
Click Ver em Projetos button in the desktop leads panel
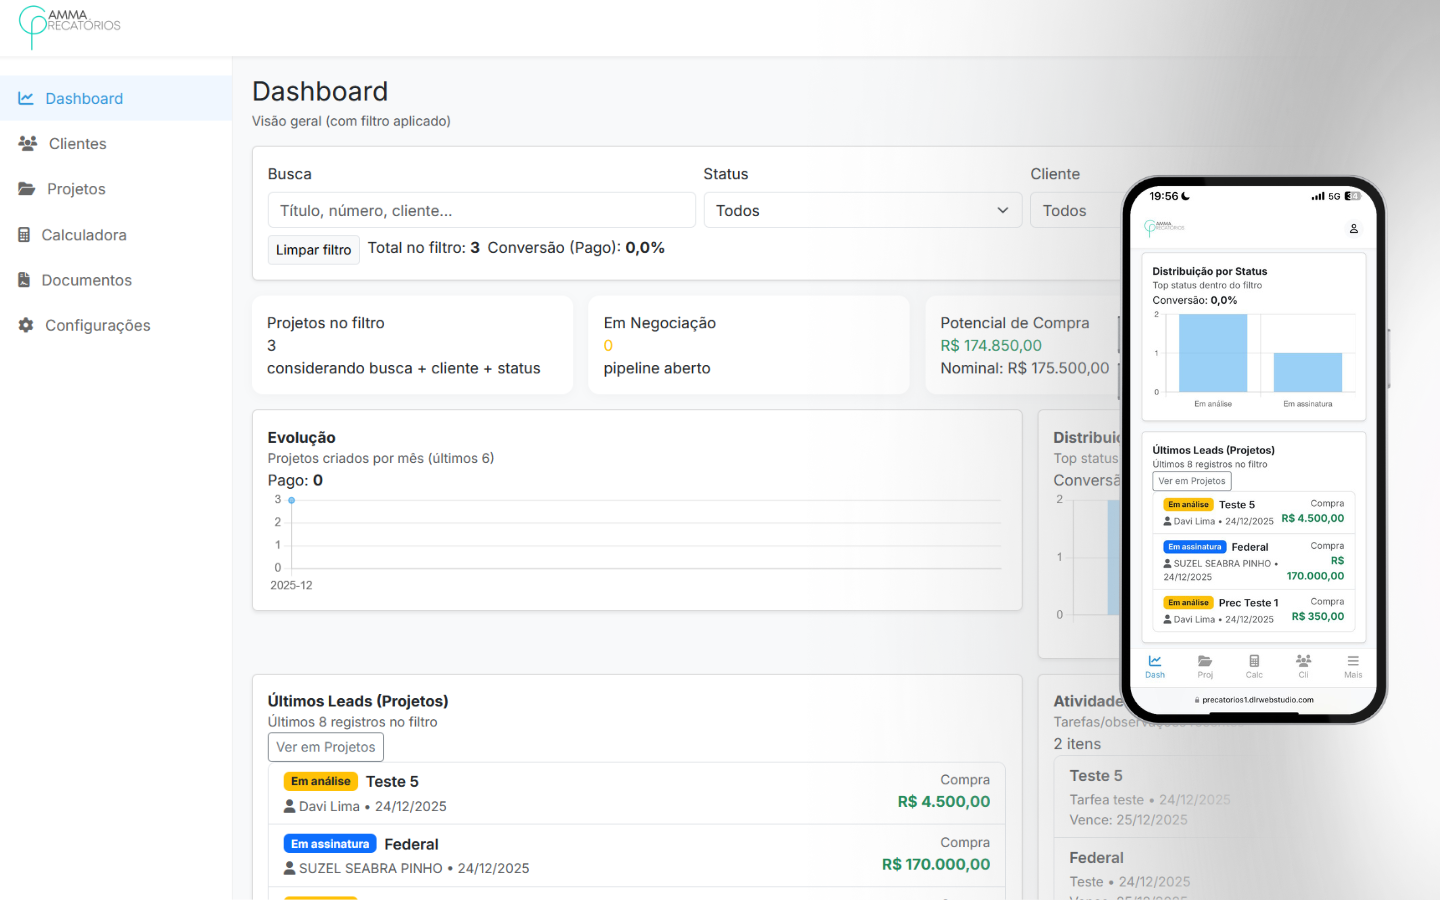(325, 747)
